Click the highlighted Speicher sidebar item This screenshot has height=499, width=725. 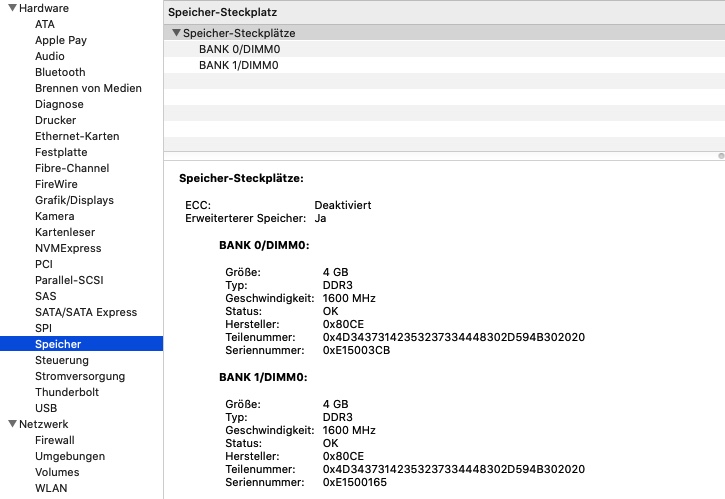point(58,344)
